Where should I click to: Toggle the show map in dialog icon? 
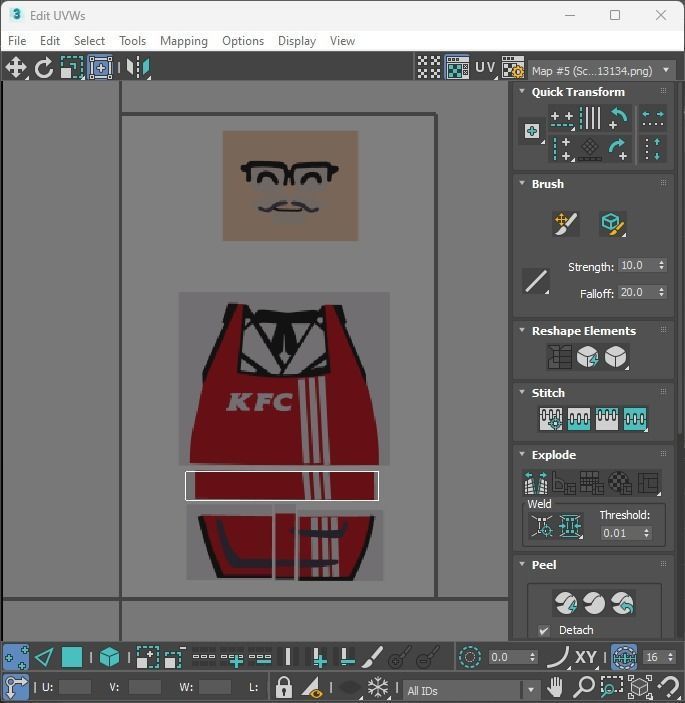tap(457, 68)
